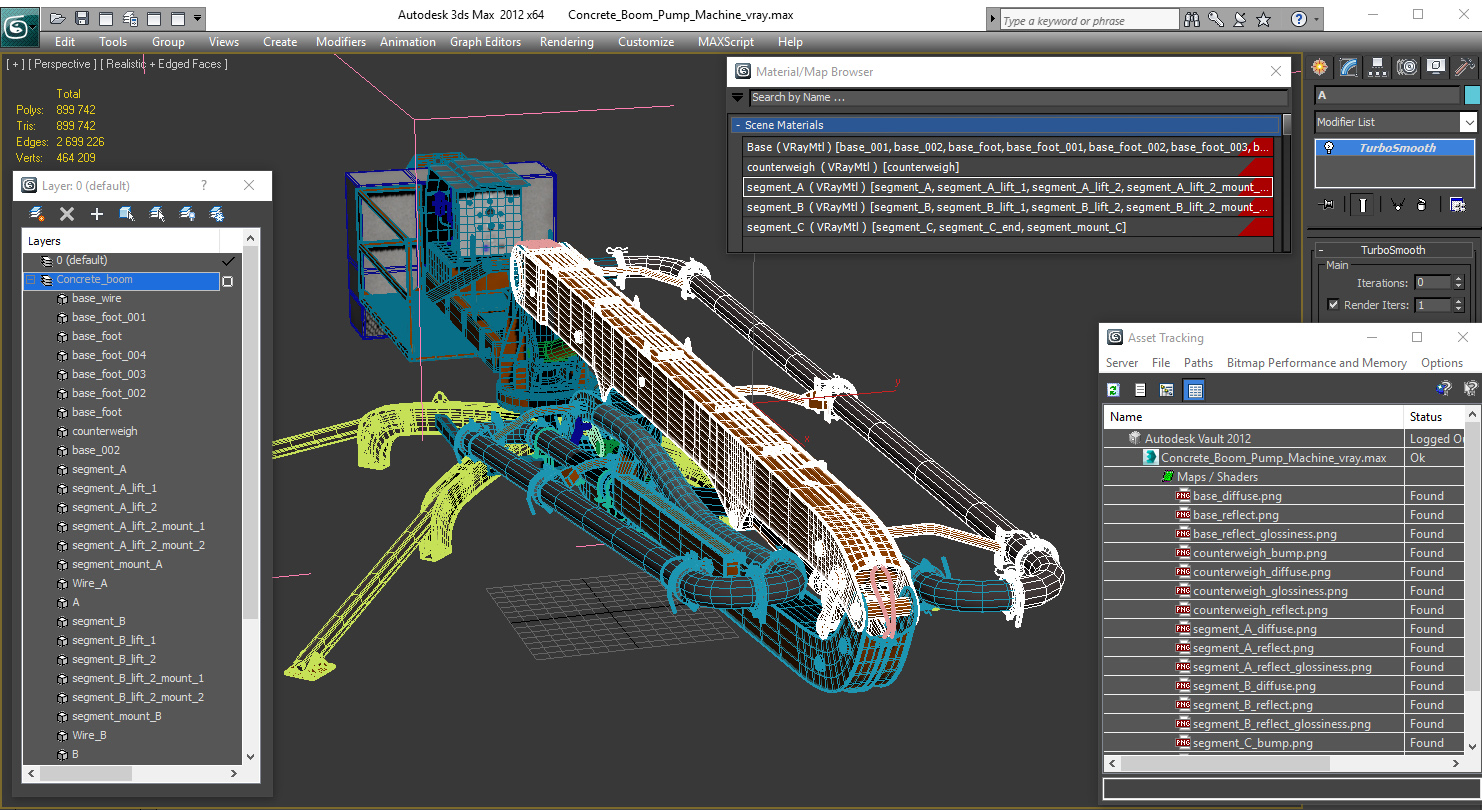Click the favorites star icon in title bar
Image resolution: width=1482 pixels, height=810 pixels.
(1263, 19)
